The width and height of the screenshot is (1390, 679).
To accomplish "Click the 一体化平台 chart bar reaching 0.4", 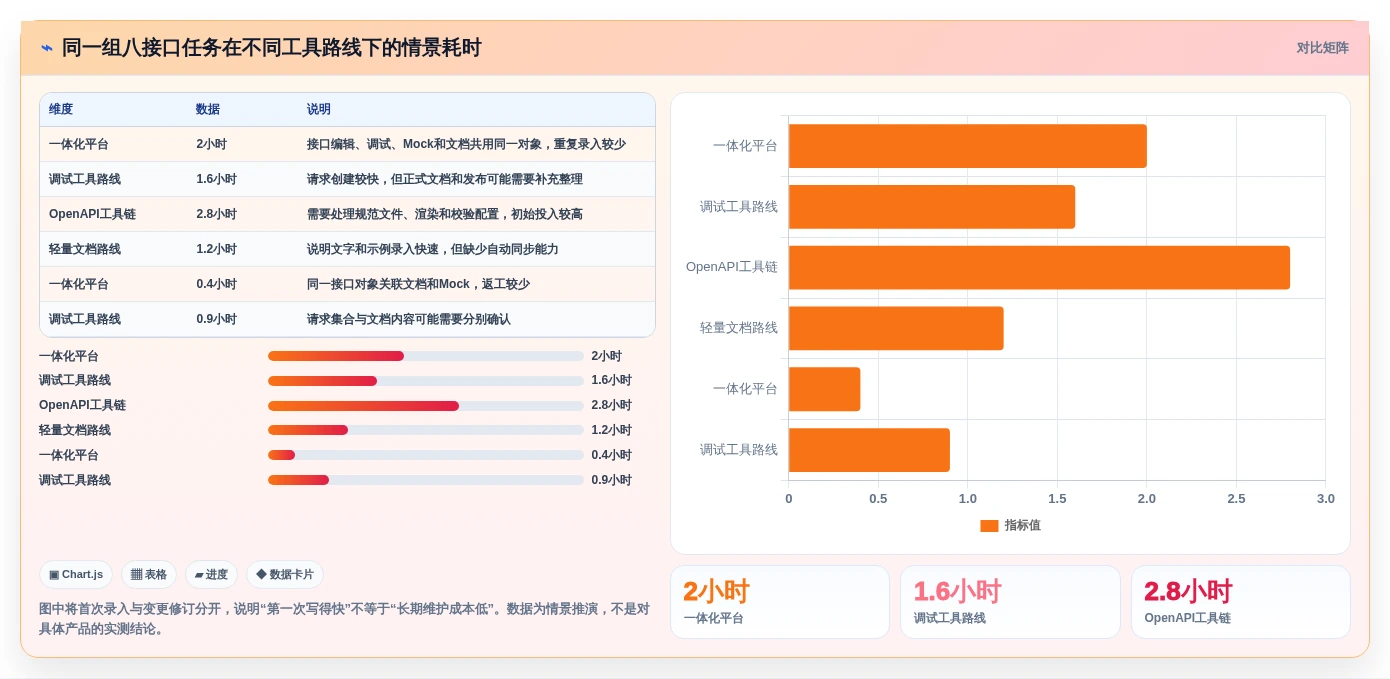I will tap(825, 389).
